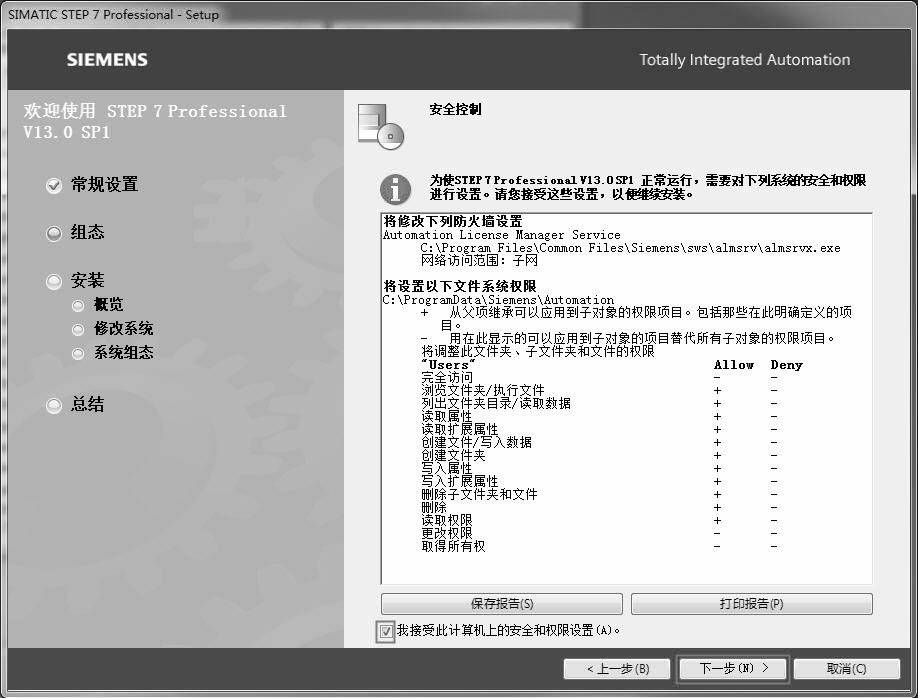The height and width of the screenshot is (698, 918).
Task: Click the 网络访问范围: 子网 line
Action: (479, 261)
